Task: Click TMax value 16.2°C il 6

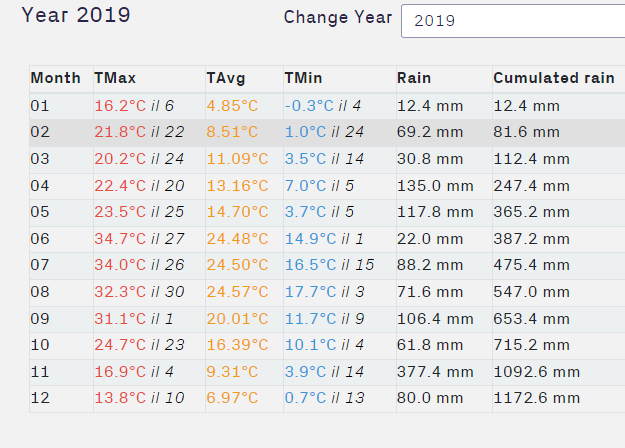Action: coord(134,106)
